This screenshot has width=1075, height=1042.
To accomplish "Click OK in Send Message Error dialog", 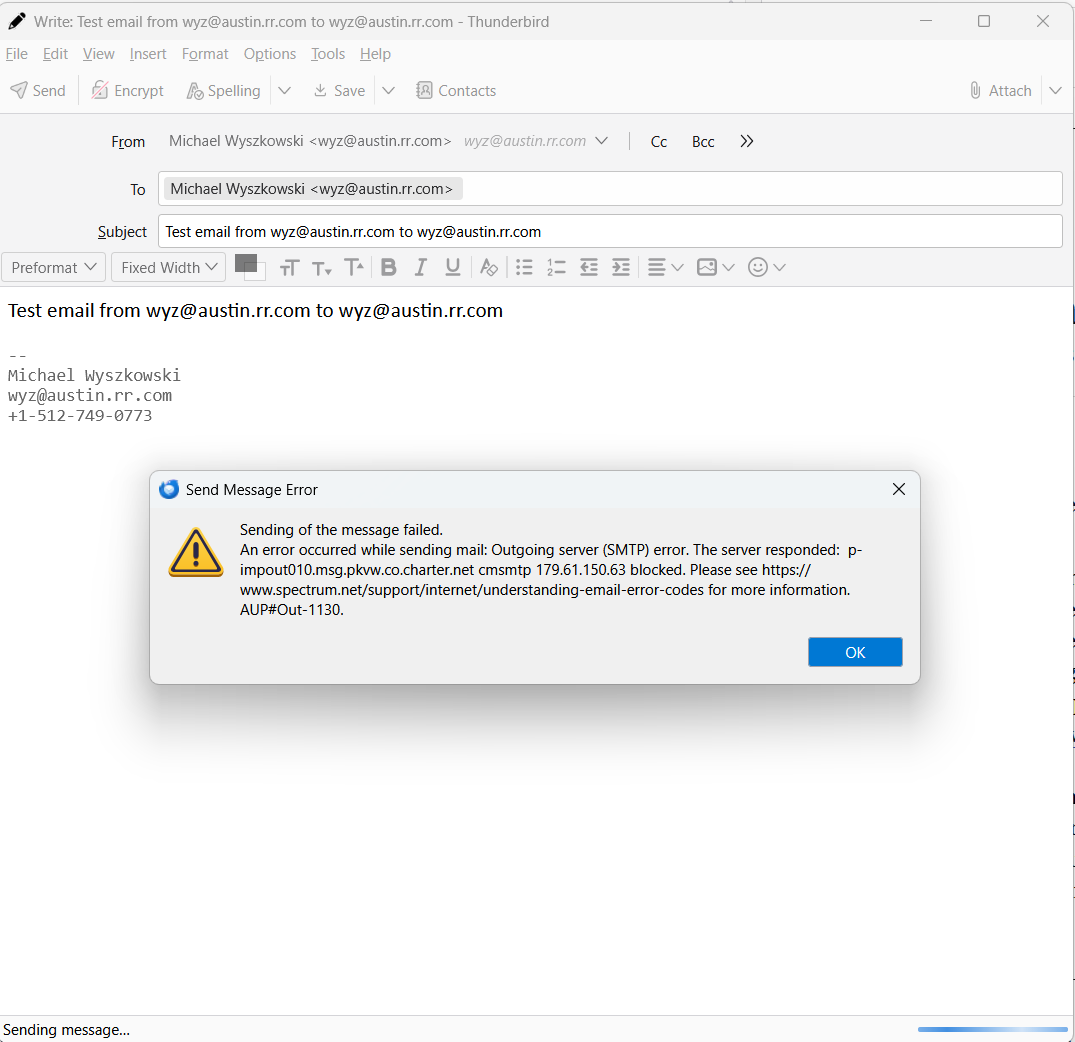I will click(x=855, y=652).
